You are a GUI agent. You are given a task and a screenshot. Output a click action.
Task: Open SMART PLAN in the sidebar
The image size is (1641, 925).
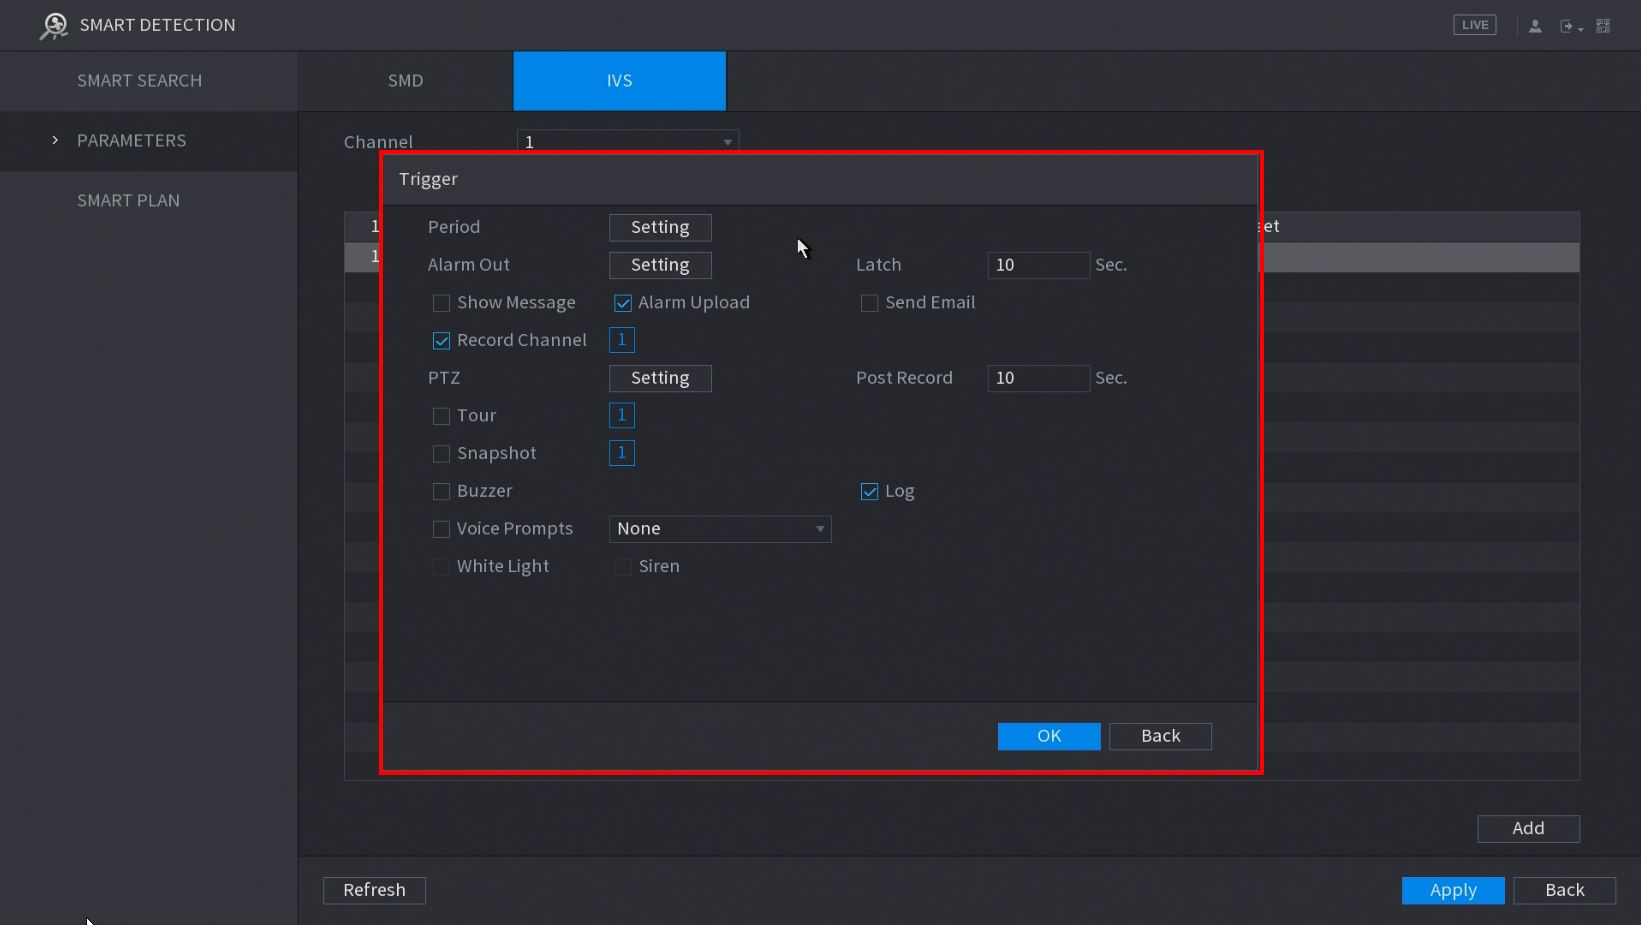(128, 201)
